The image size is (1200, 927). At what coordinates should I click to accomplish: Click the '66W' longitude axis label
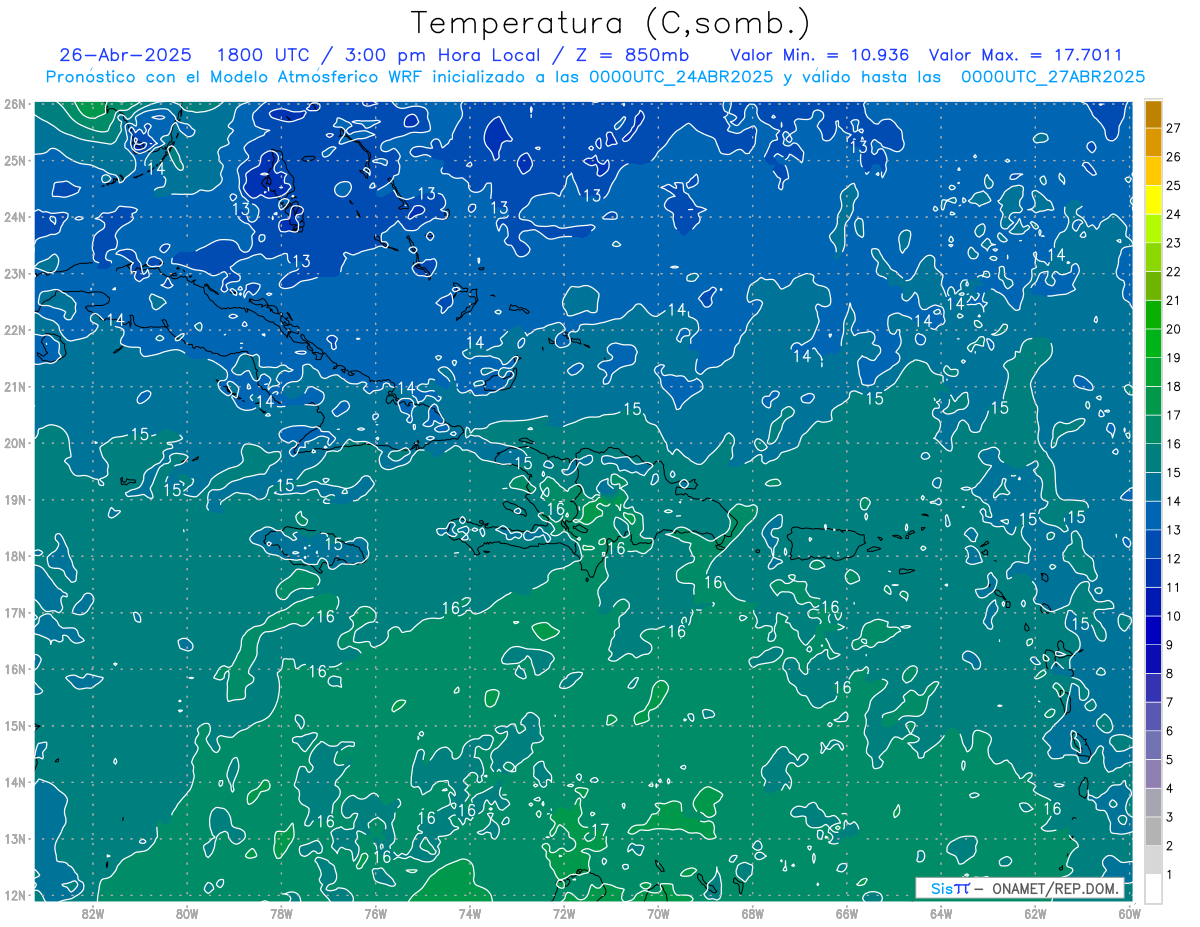click(847, 913)
